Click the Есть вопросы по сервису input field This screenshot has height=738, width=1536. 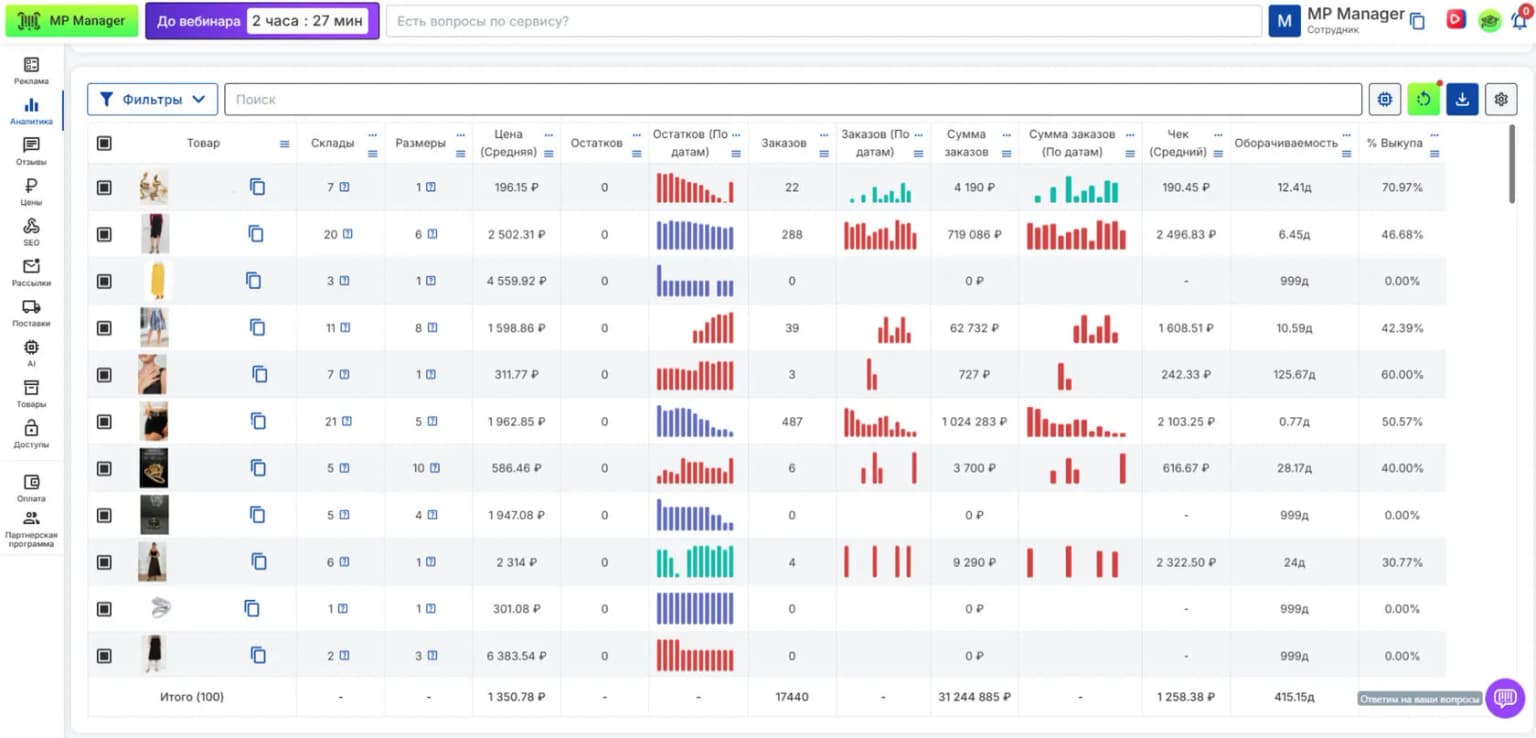[824, 21]
